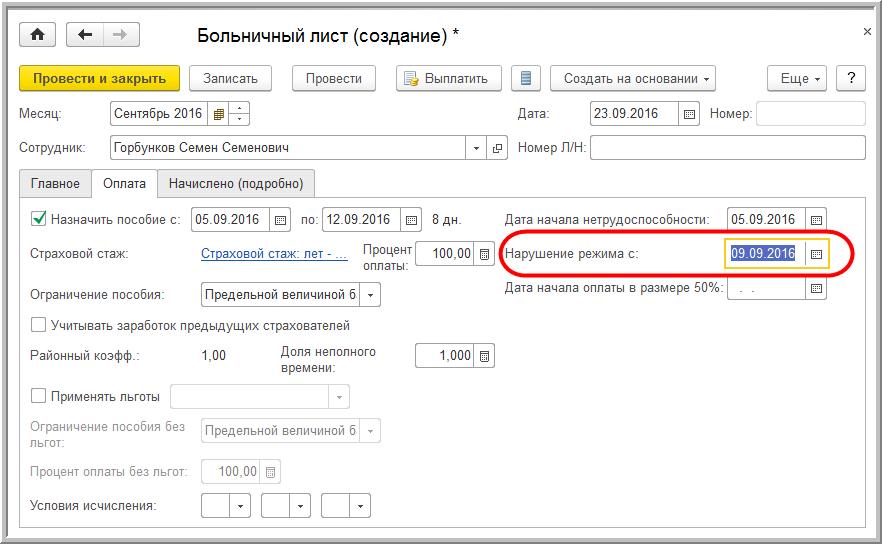Open calendar for Дата начала нетрудоспособности

816,220
